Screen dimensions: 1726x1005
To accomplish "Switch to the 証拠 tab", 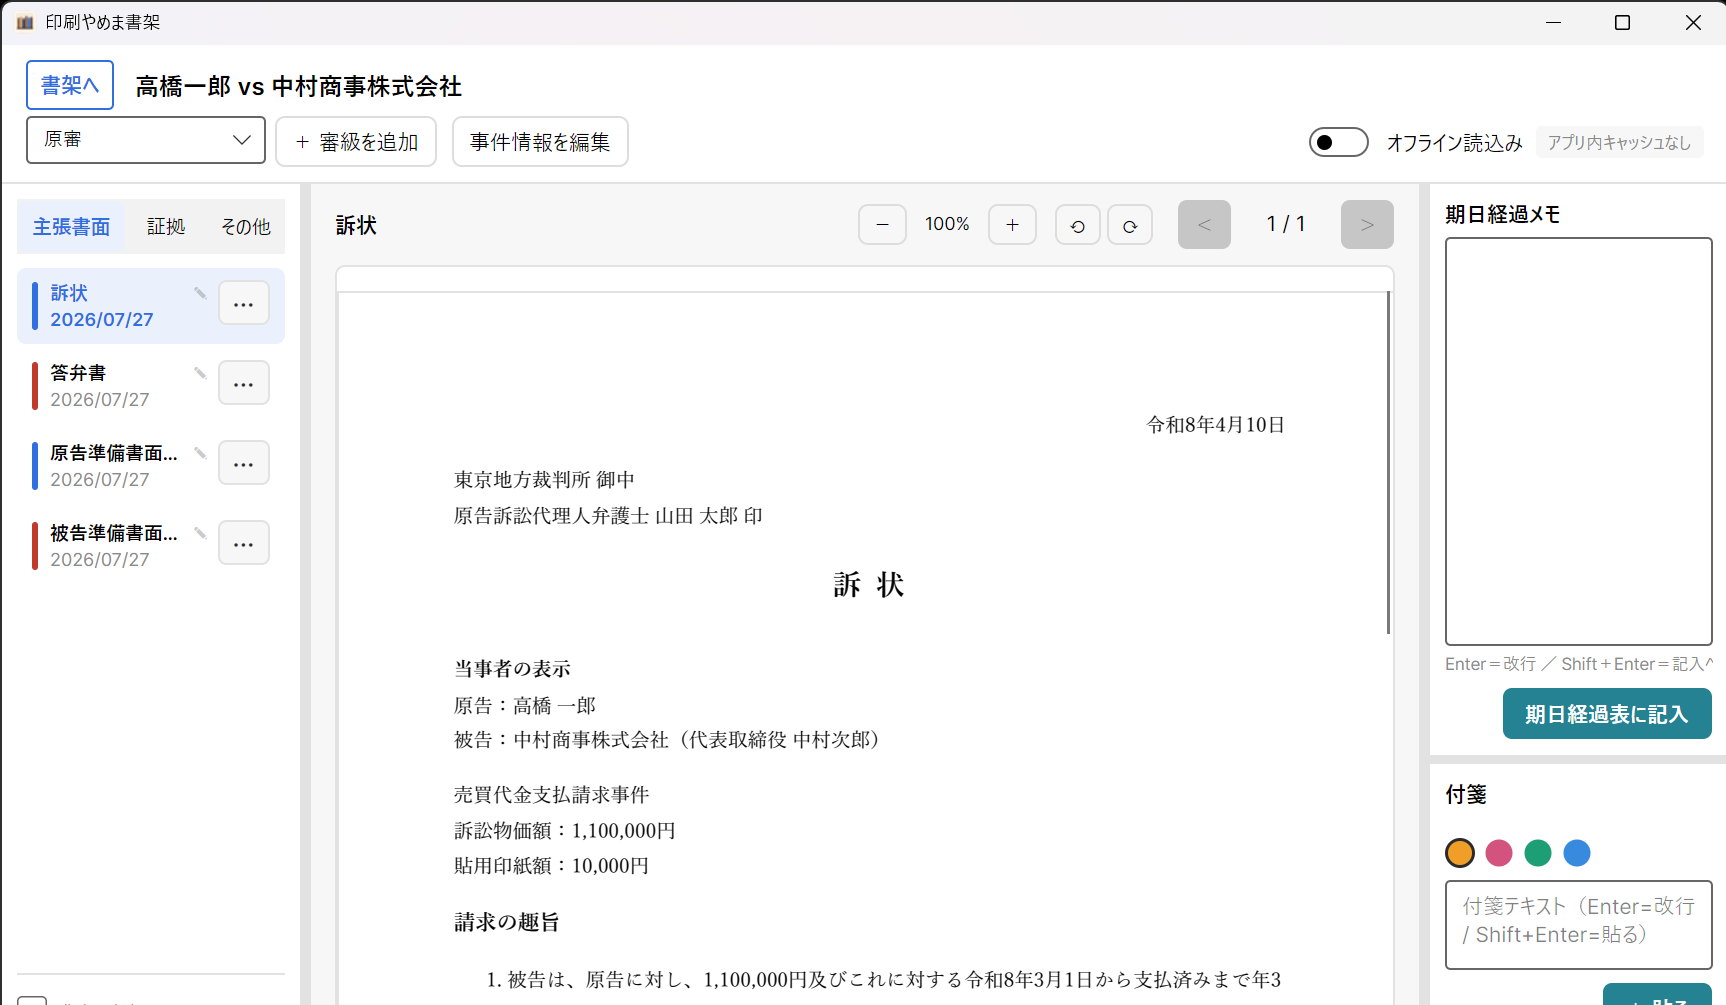I will point(166,227).
